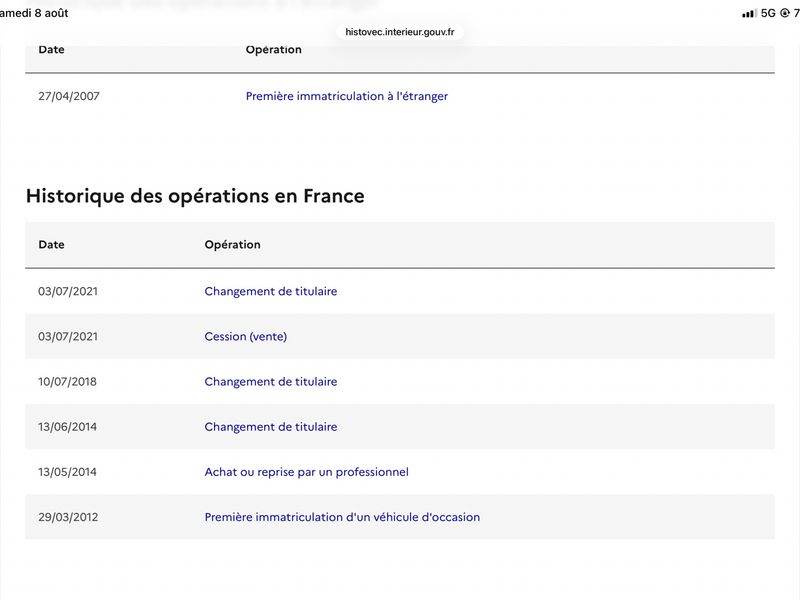Tap the 5G network indicator

click(x=768, y=13)
